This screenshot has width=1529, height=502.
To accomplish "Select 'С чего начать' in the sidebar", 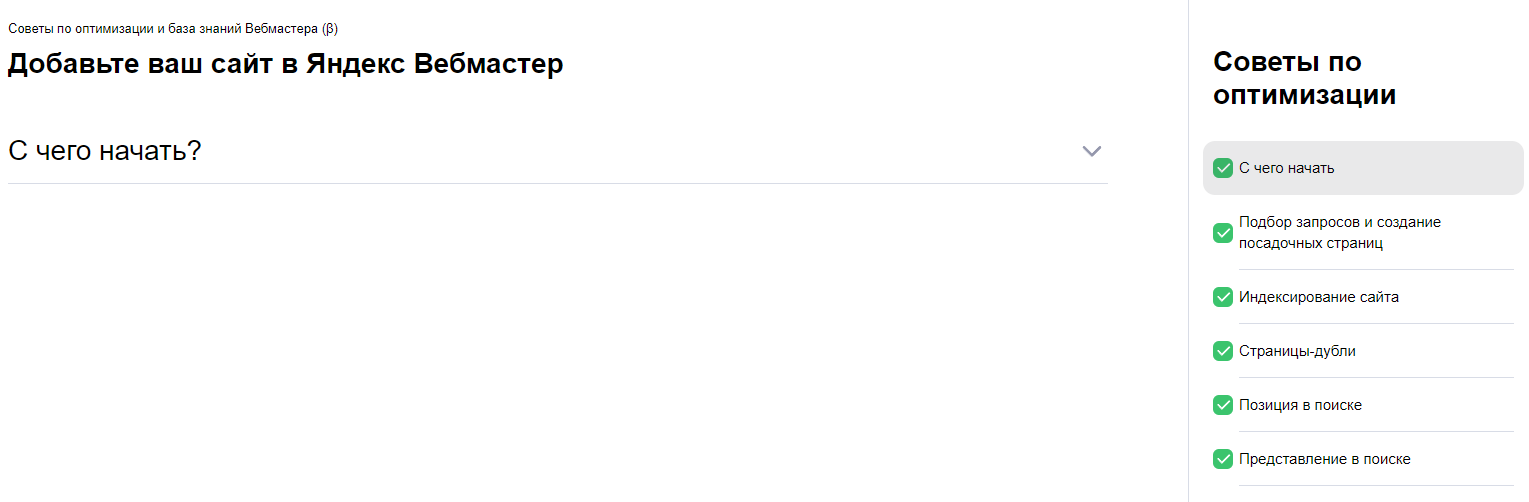I will tap(1286, 168).
